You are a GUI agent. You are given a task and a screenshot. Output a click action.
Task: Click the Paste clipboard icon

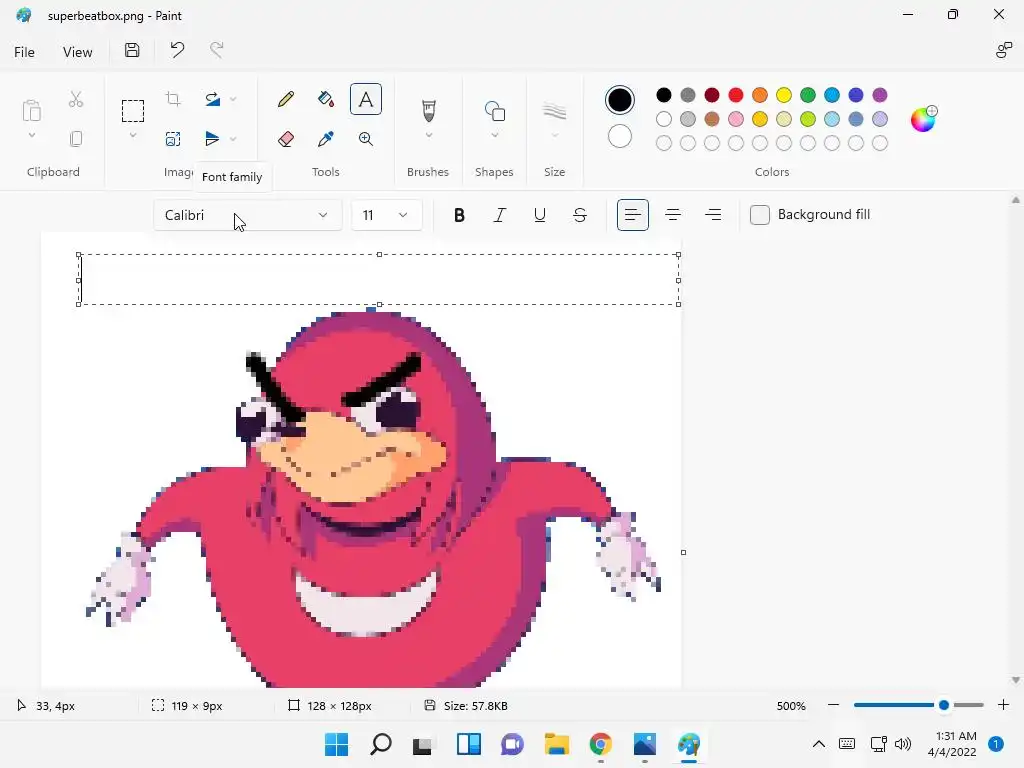(x=31, y=110)
